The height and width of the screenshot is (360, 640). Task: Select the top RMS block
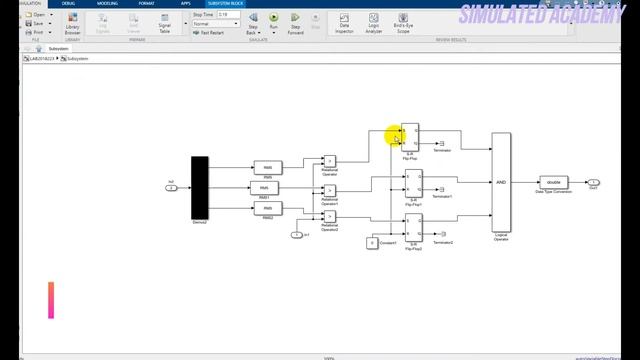click(x=268, y=167)
